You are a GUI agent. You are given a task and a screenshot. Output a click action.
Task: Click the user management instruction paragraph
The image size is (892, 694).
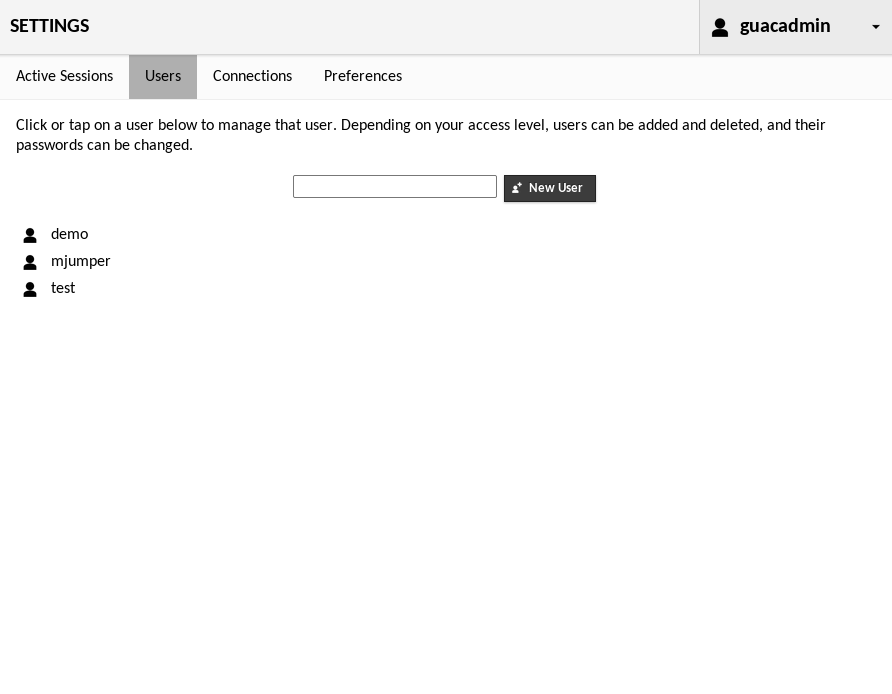pyautogui.click(x=420, y=135)
